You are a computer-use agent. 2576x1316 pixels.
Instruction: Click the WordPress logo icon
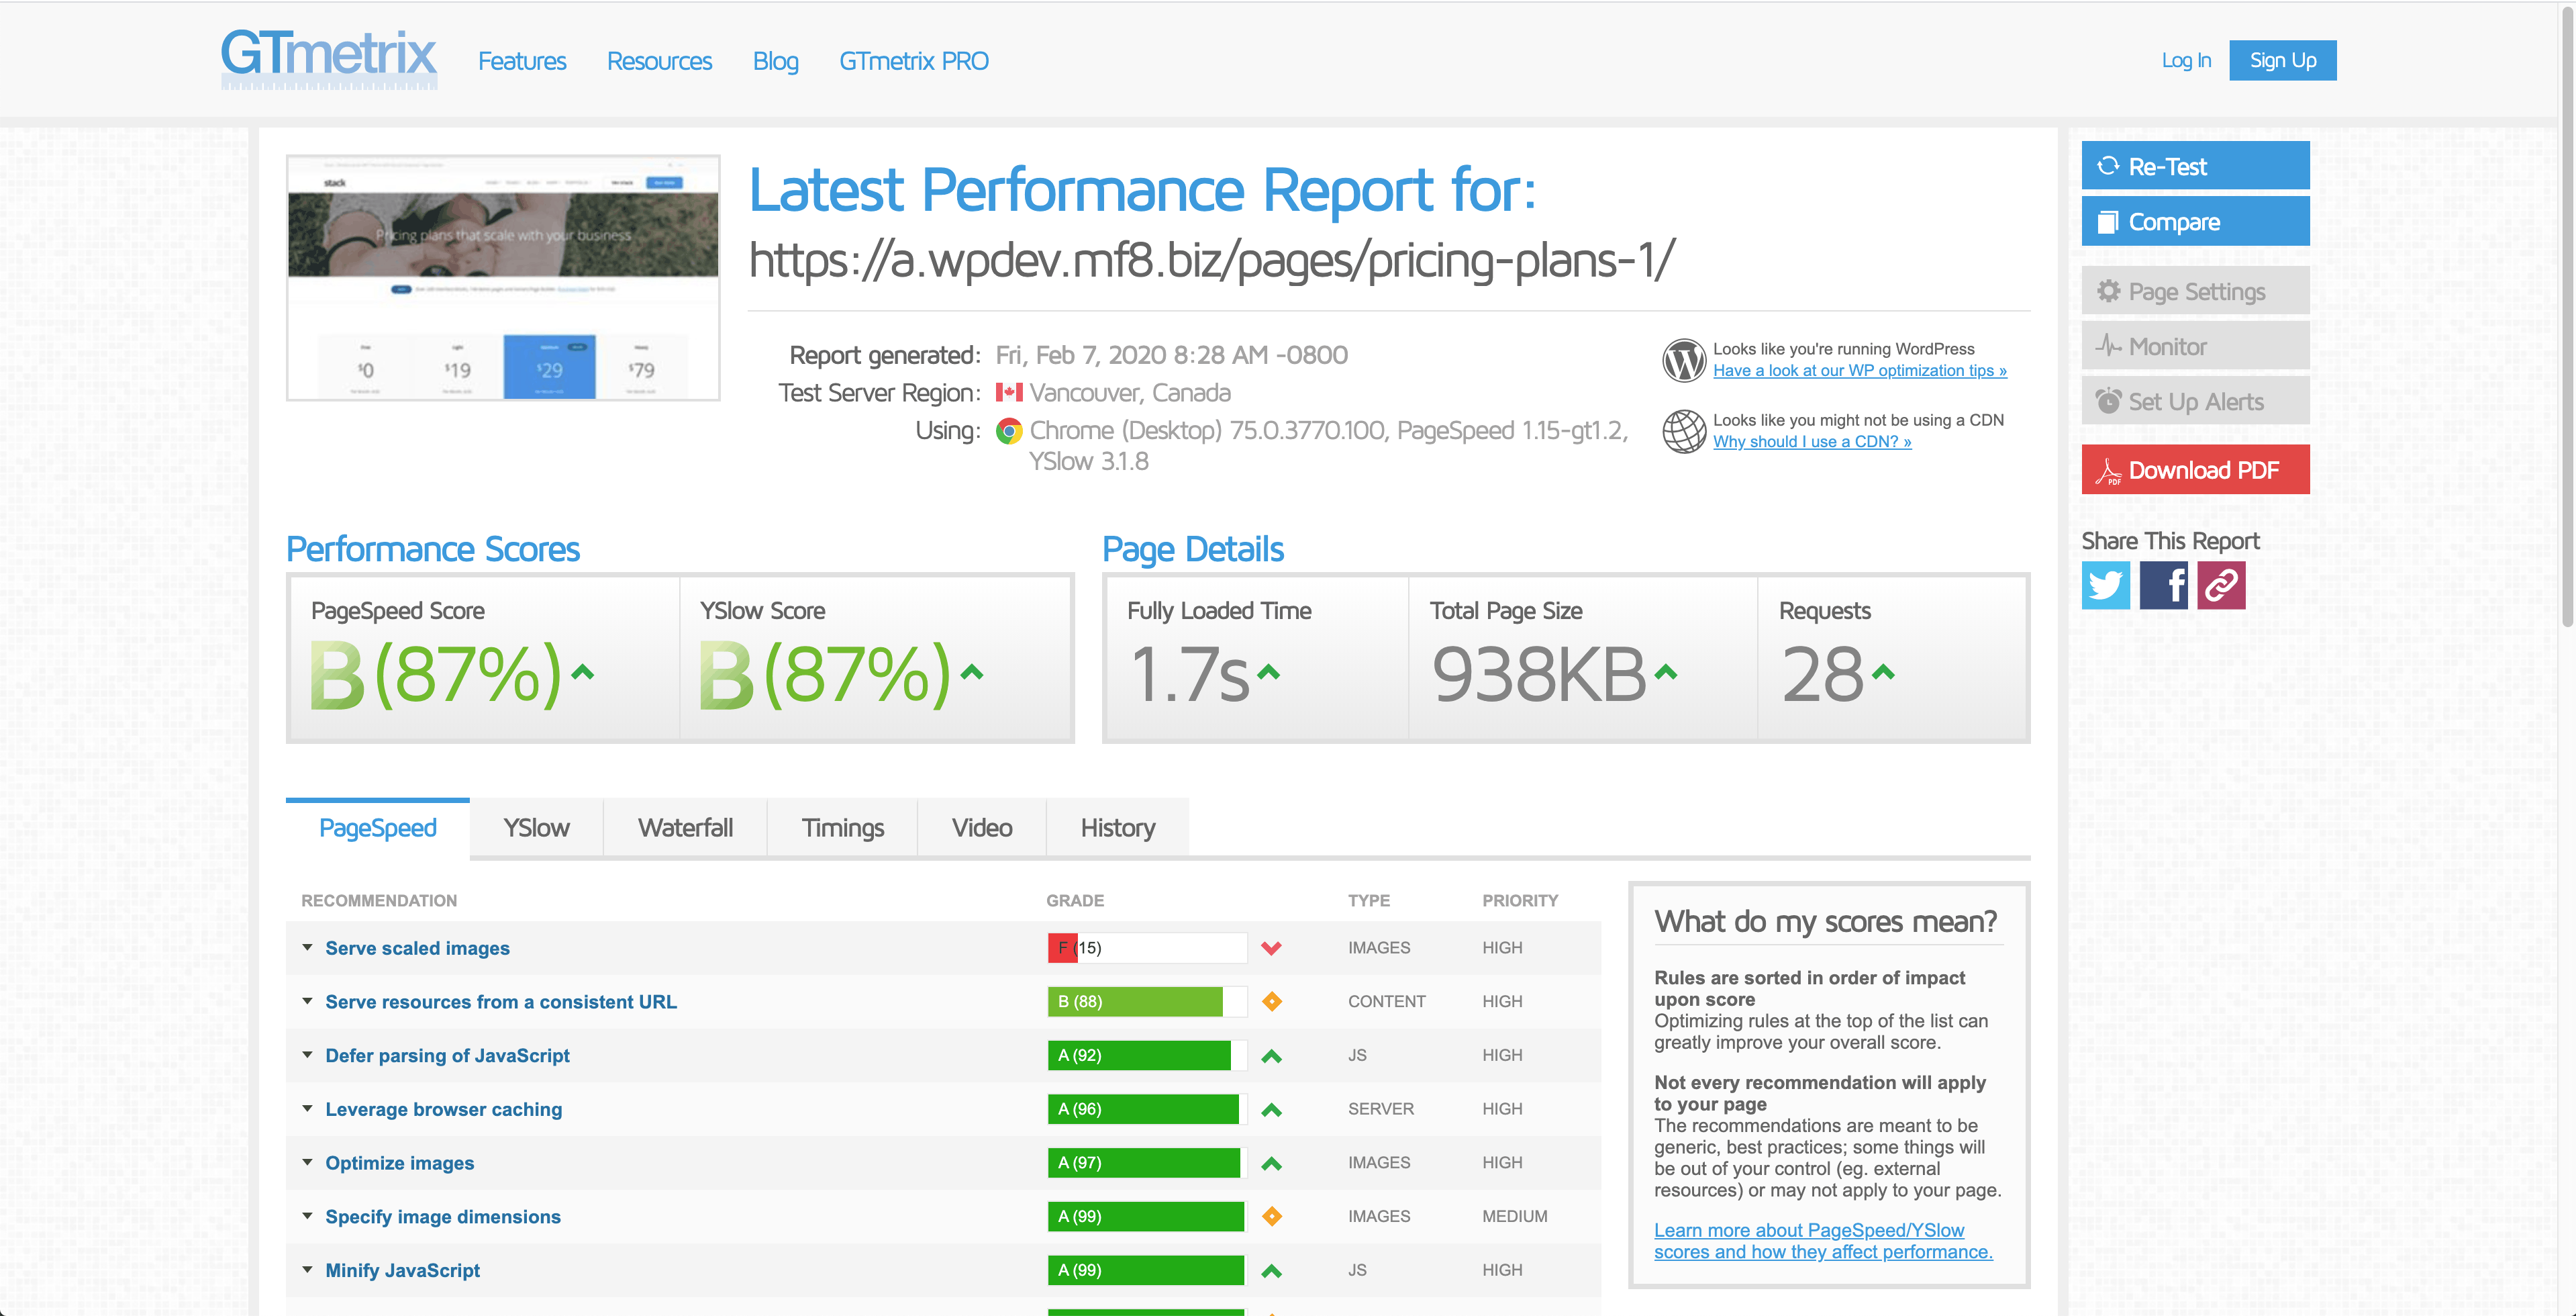[x=1684, y=360]
